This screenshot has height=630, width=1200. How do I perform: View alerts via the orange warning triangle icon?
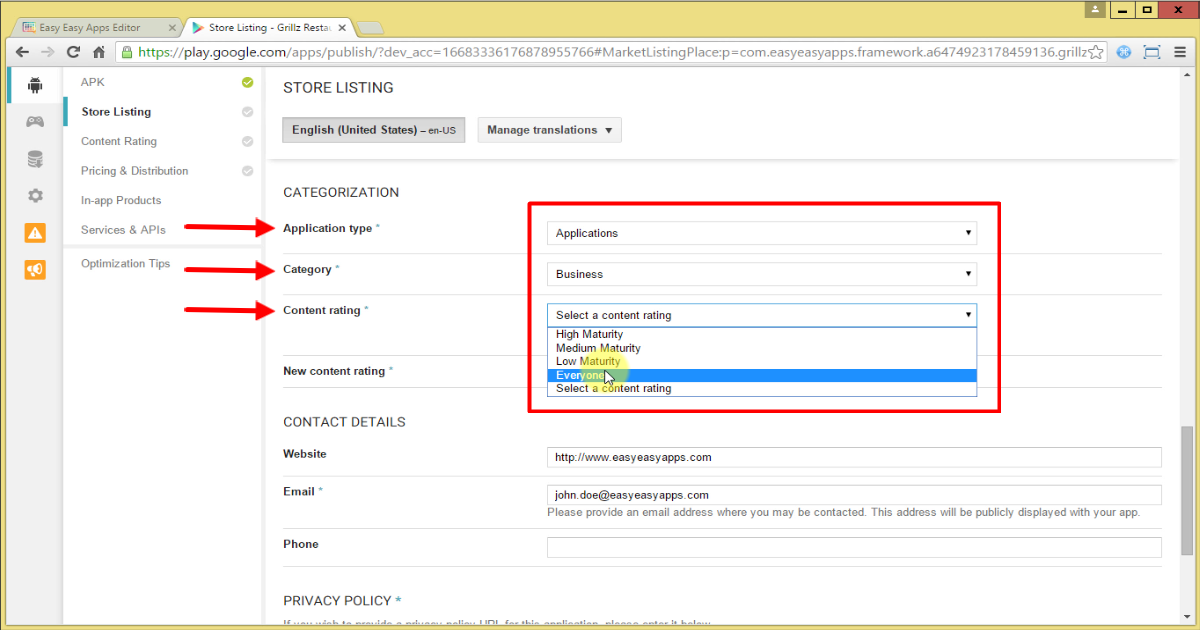point(33,232)
